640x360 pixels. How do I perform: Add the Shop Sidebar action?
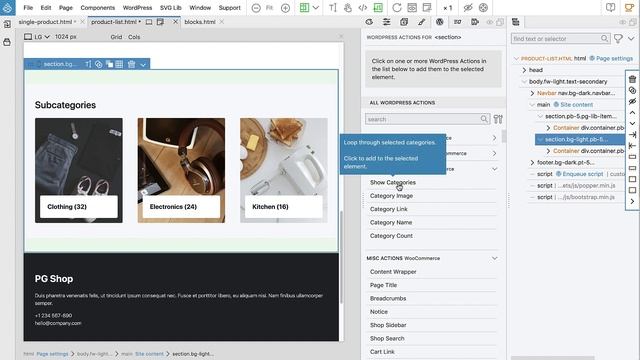tap(388, 325)
